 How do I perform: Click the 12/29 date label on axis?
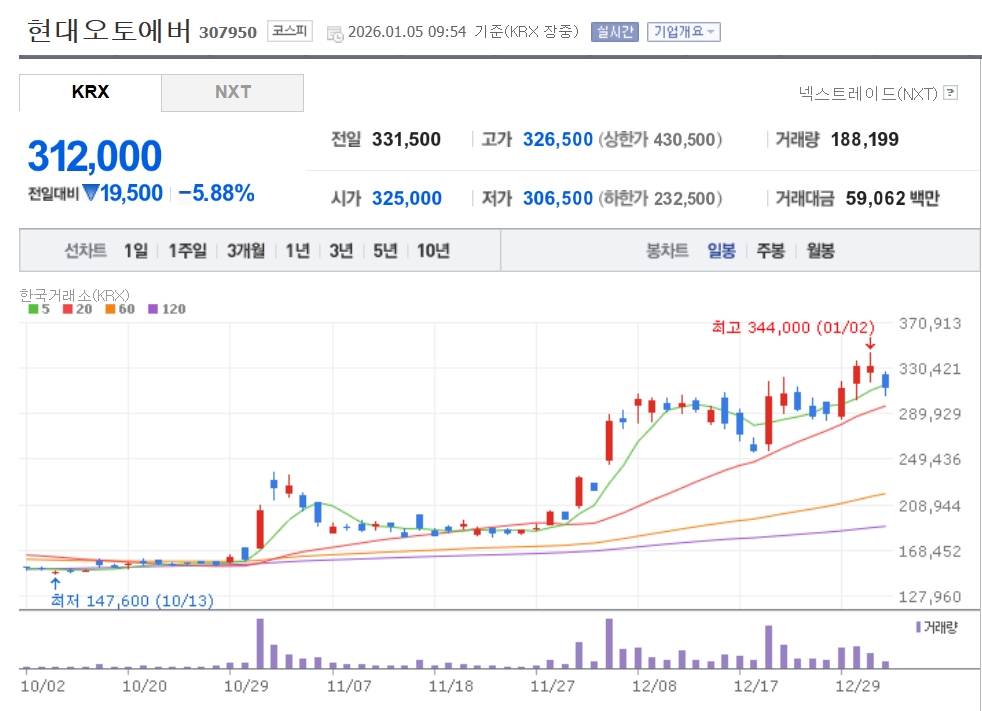coord(857,686)
